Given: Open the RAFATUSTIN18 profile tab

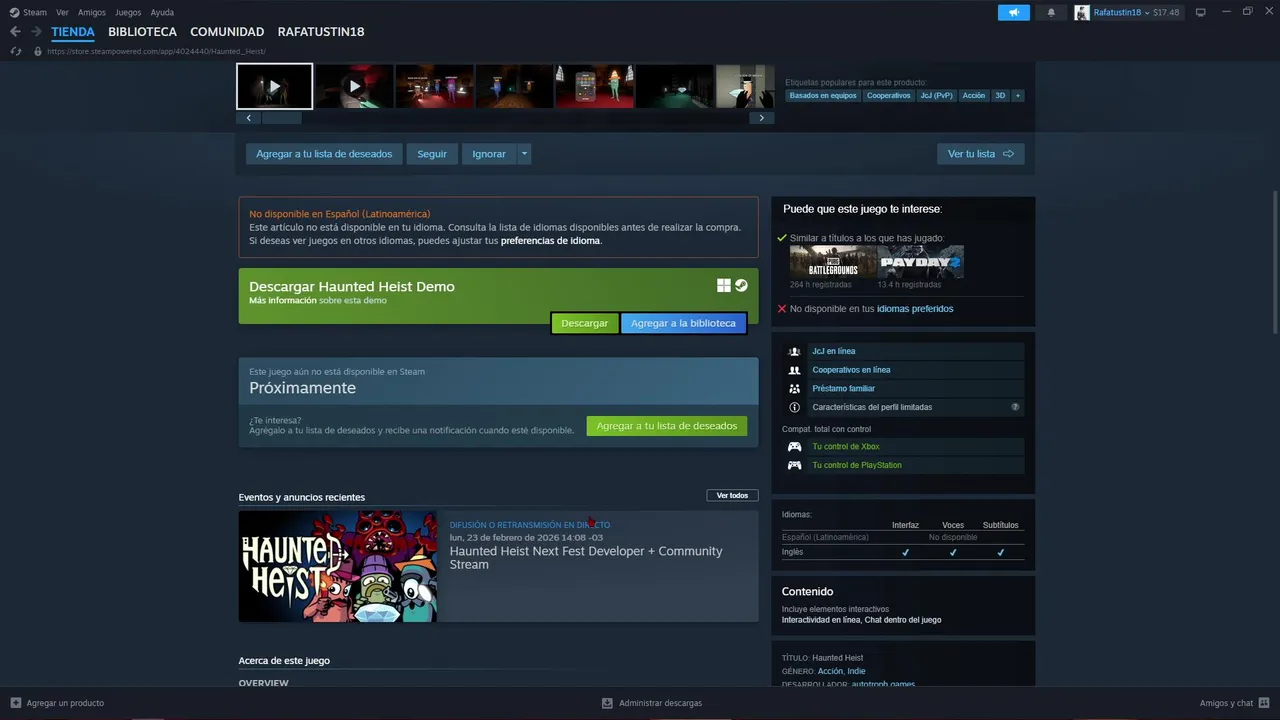Looking at the screenshot, I should tap(321, 32).
